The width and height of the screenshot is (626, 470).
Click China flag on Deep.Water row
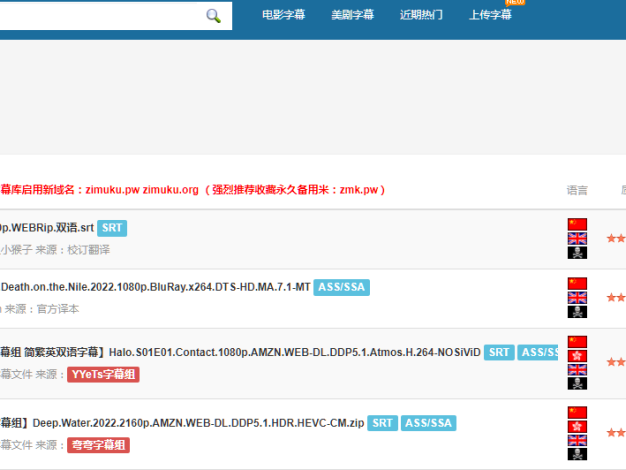coord(577,412)
